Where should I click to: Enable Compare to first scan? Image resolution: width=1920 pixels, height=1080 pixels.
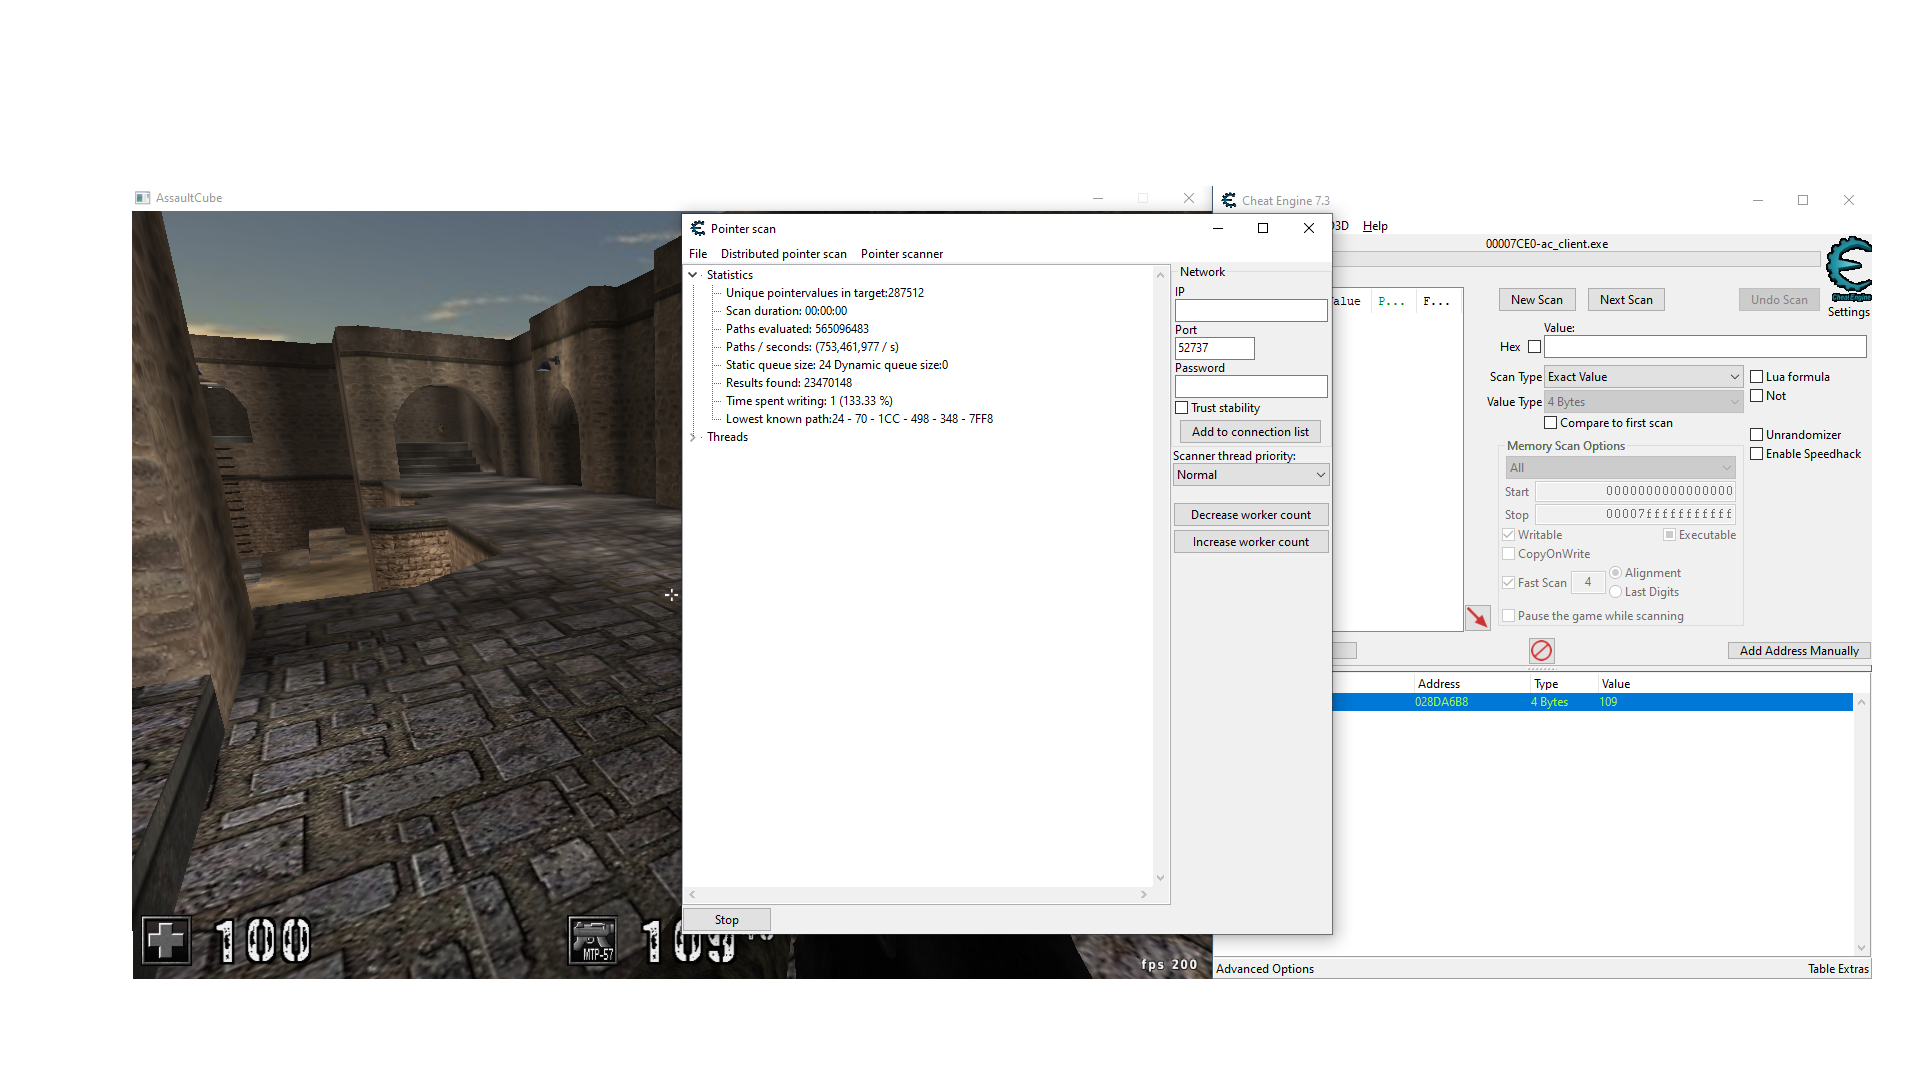(1550, 423)
